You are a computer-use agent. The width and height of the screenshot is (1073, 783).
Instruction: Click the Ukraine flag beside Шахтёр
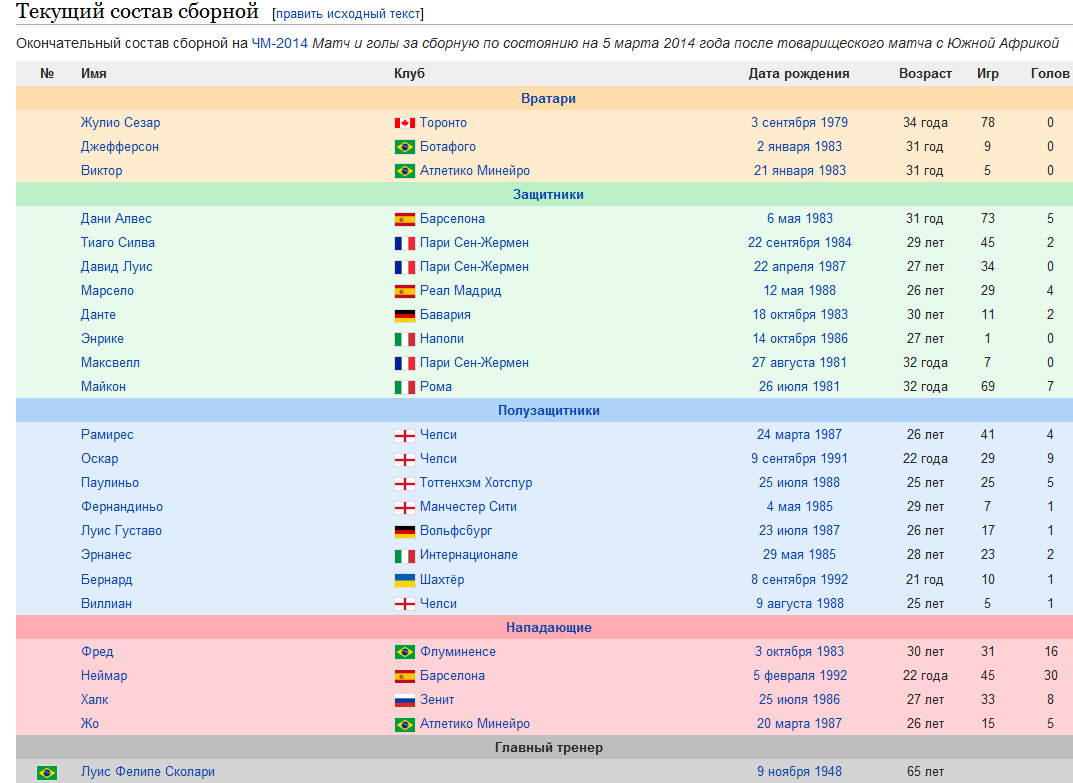[404, 580]
